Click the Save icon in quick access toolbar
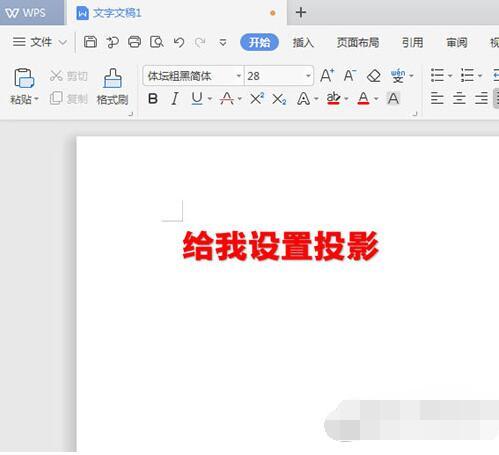The width and height of the screenshot is (499, 455). (x=90, y=42)
